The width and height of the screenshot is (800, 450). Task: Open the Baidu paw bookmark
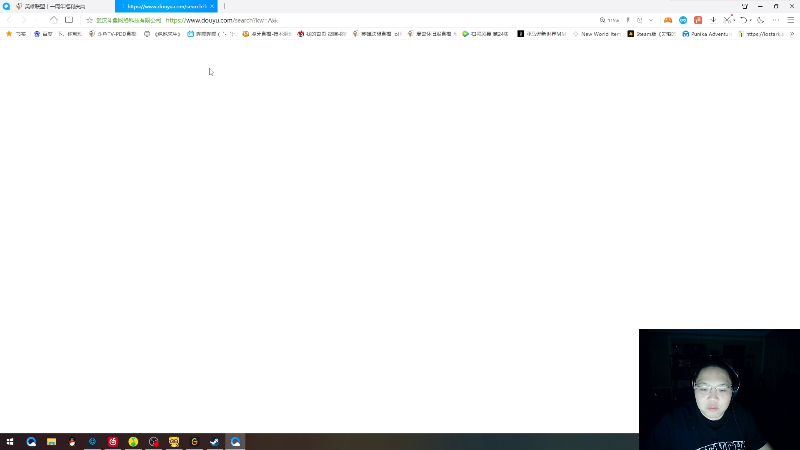43,34
